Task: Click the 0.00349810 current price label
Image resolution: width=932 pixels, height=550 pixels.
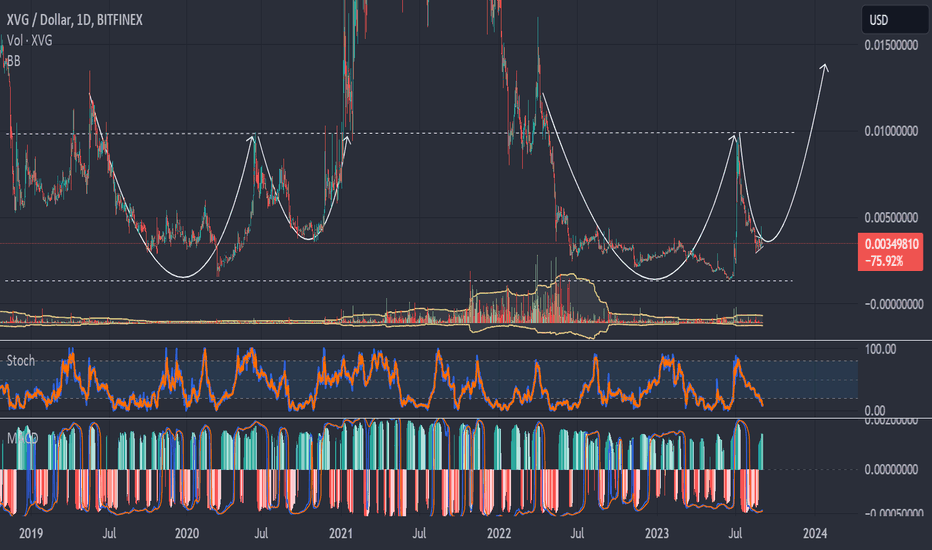Action: [891, 244]
